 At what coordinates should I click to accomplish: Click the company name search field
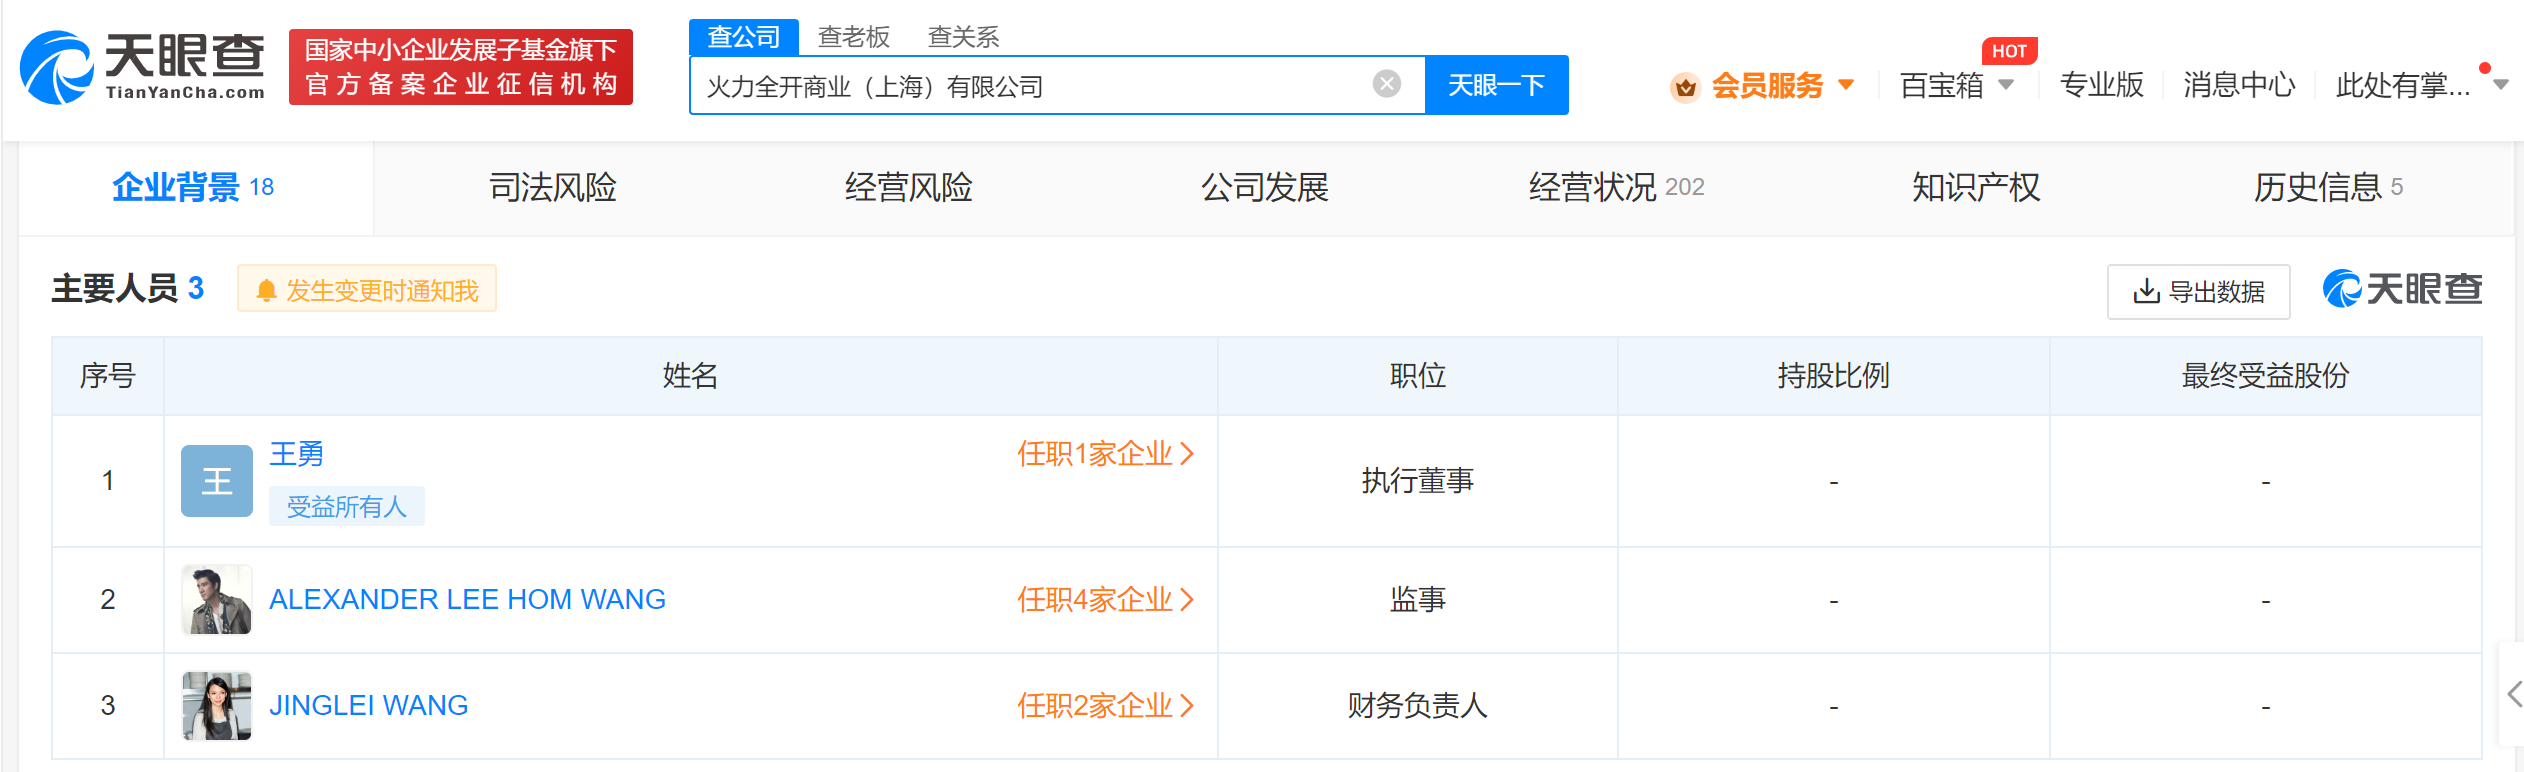point(1030,87)
